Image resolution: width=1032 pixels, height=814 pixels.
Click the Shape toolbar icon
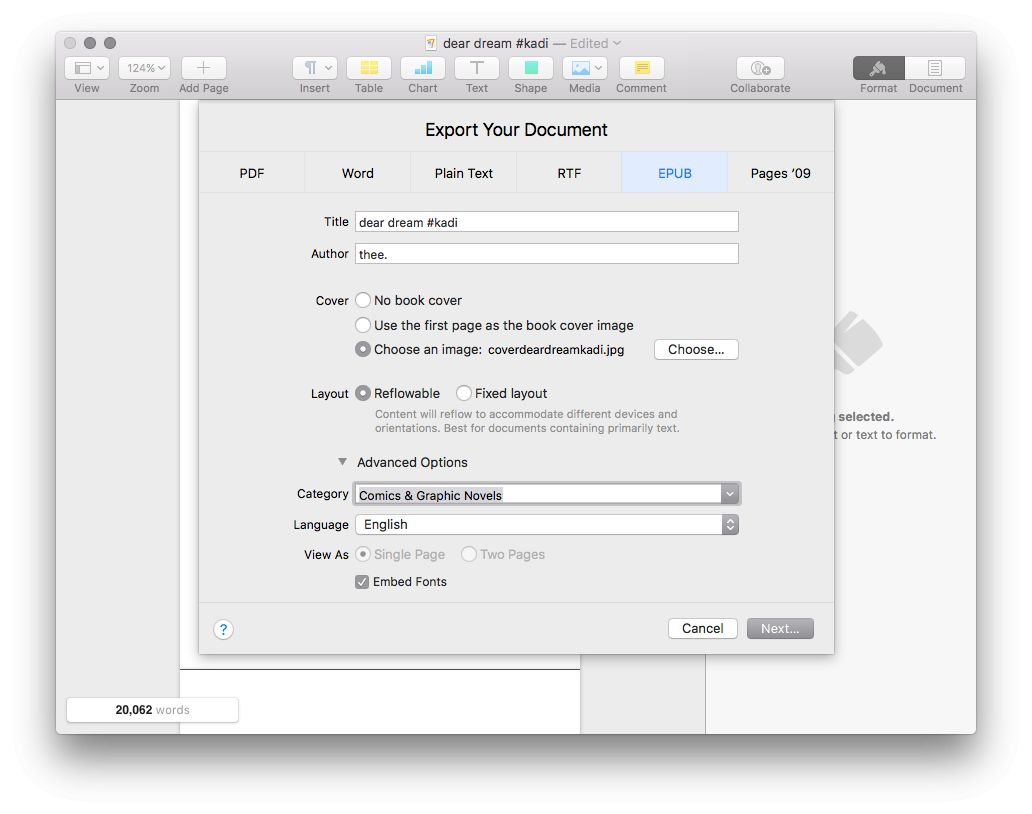[x=531, y=68]
